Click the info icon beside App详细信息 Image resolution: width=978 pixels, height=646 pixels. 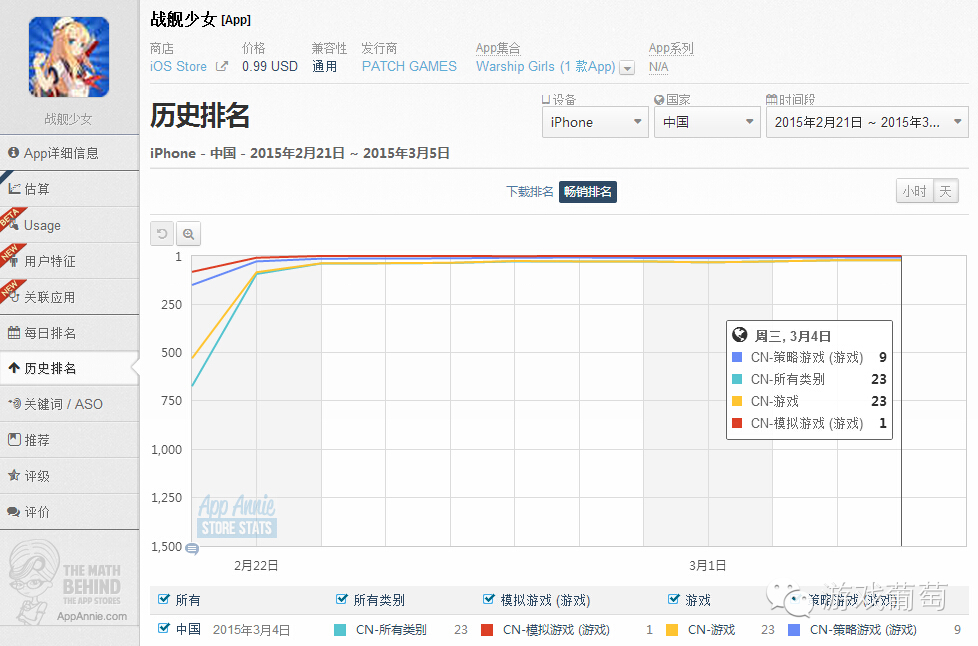coord(13,152)
